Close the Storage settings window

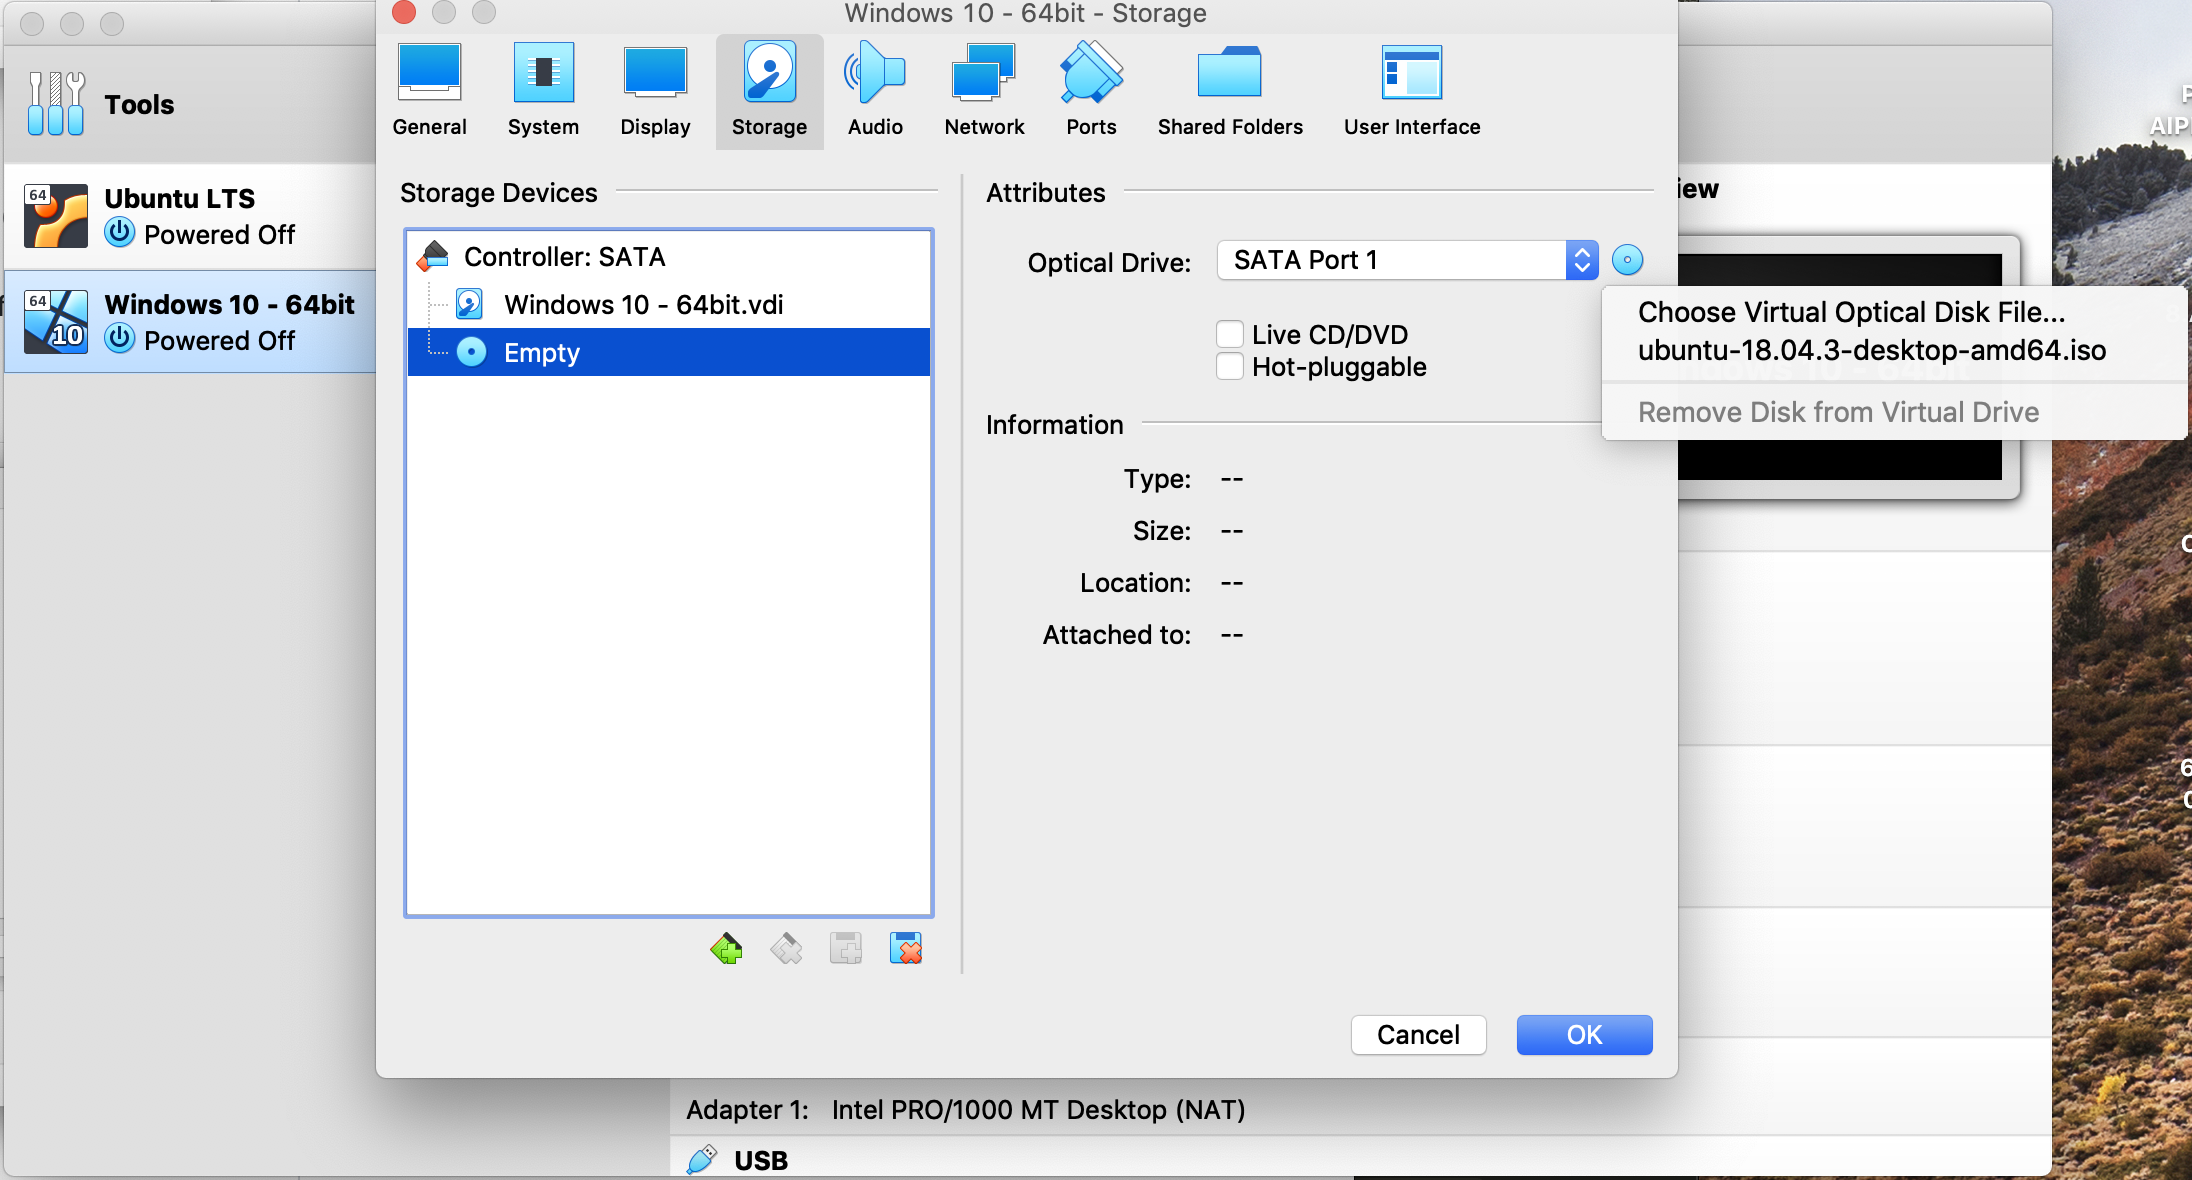point(404,12)
